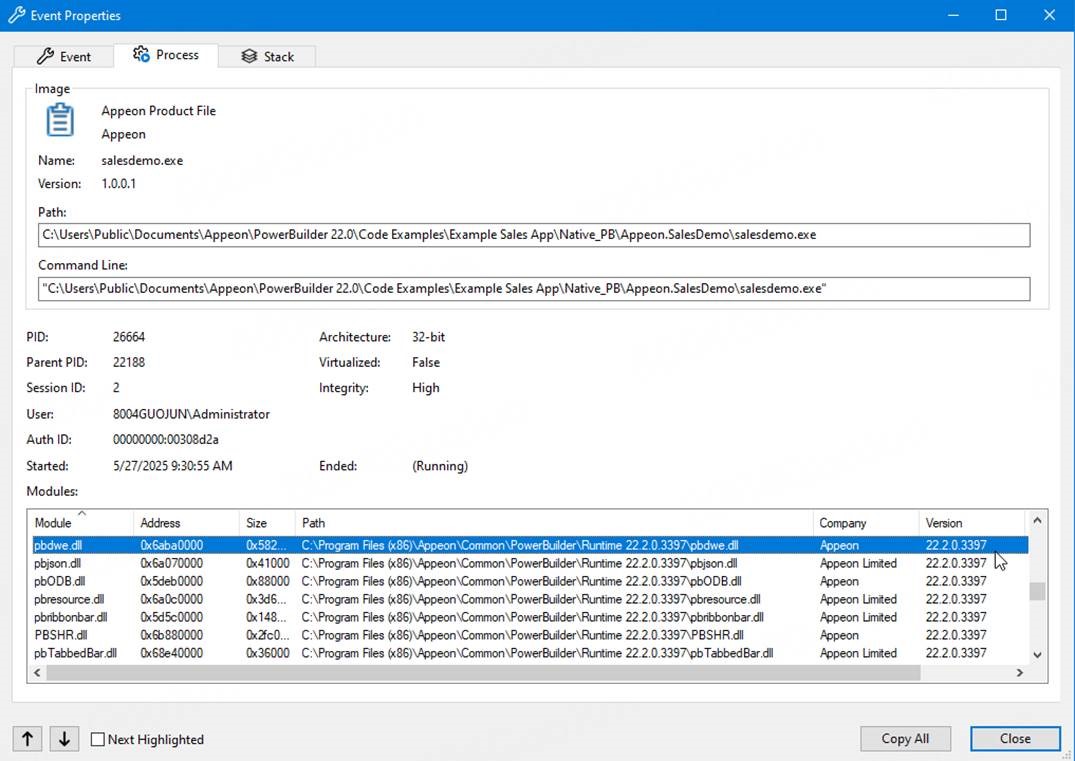Click size value 0x36000
1075x761 pixels.
click(267, 653)
